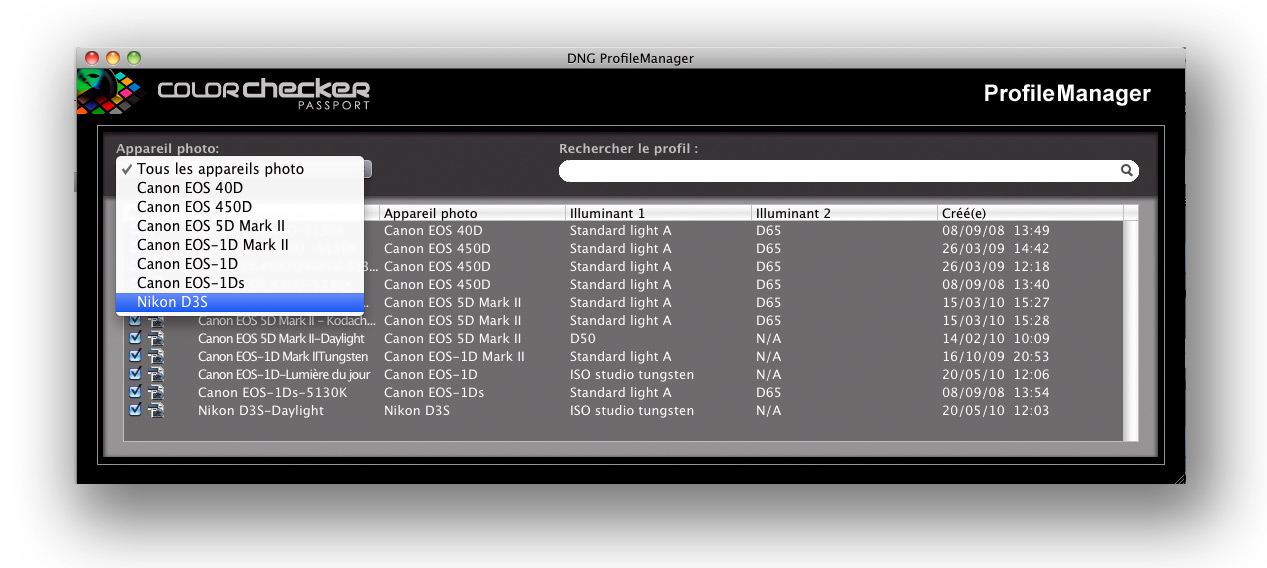Image resolution: width=1267 pixels, height=568 pixels.
Task: Click the profile table vertical scrollbar
Action: coord(1131,330)
